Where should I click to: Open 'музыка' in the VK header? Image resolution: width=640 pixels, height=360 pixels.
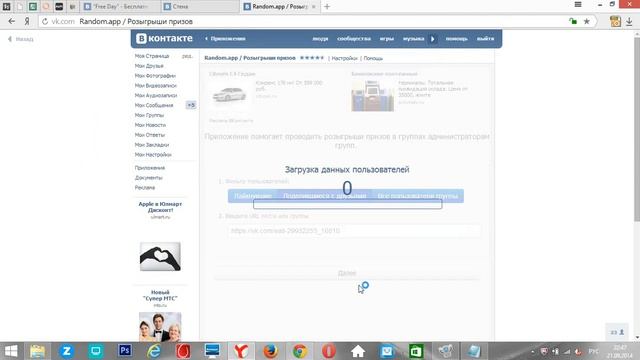point(413,39)
